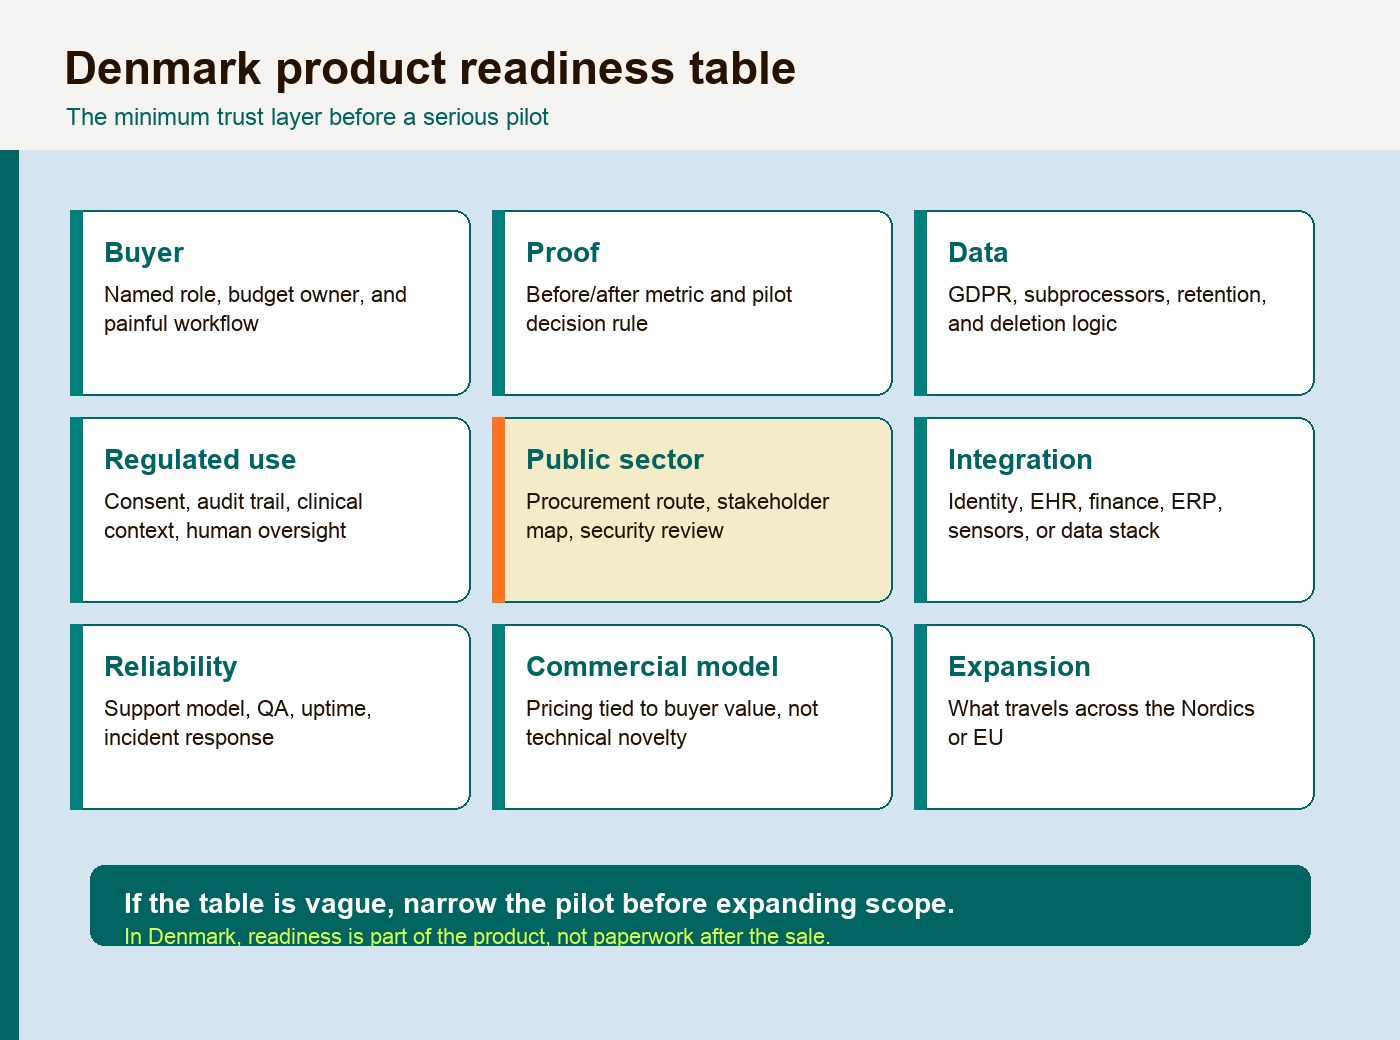Click the 'Integration' card heading
Image resolution: width=1400 pixels, height=1040 pixels.
(x=1020, y=459)
